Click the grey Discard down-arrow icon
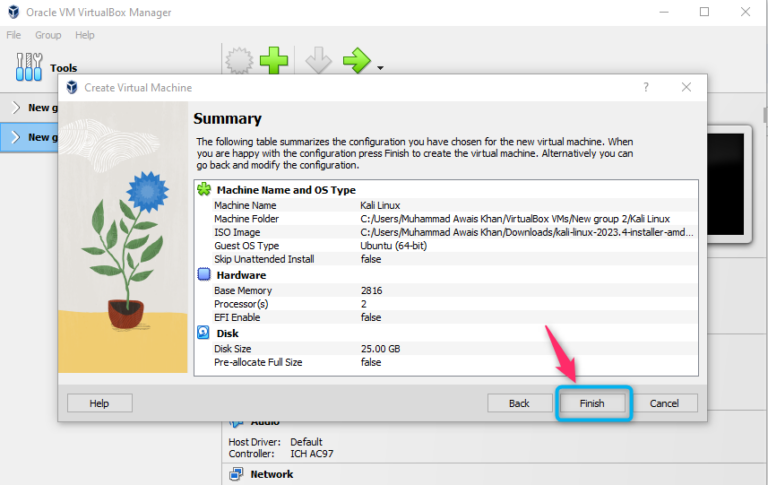 317,62
